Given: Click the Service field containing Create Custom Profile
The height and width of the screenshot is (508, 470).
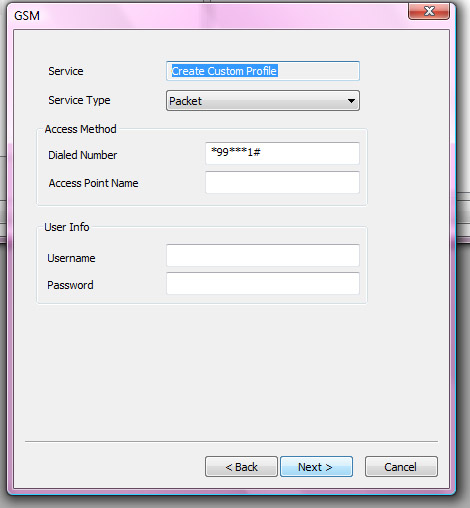Looking at the screenshot, I should click(x=263, y=71).
